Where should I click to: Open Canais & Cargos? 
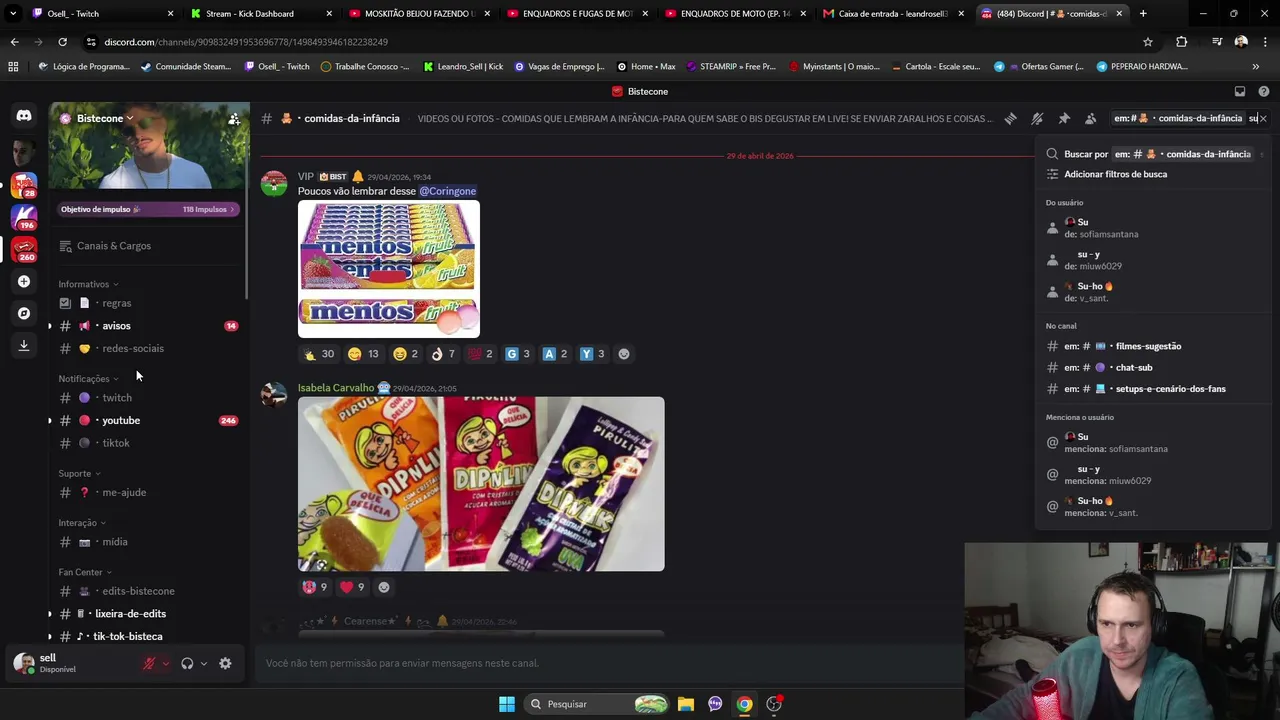point(146,246)
